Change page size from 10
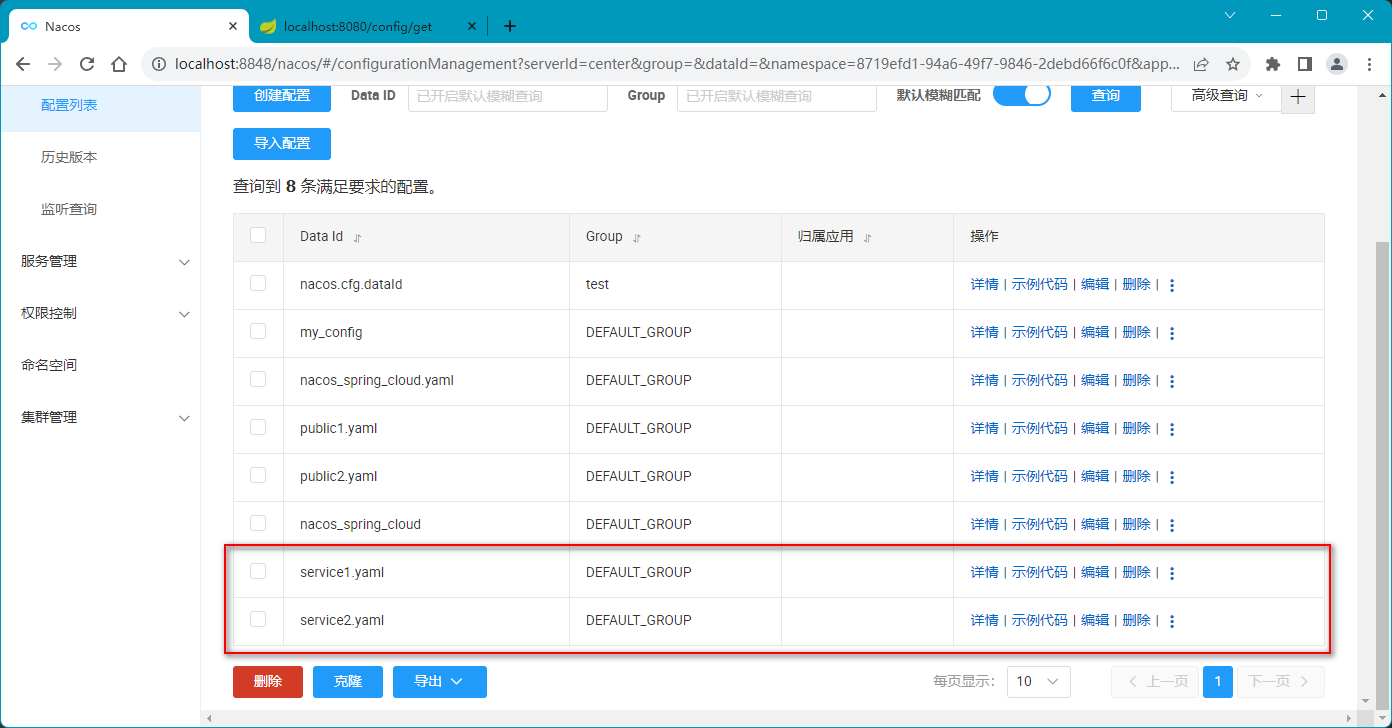 point(1038,681)
